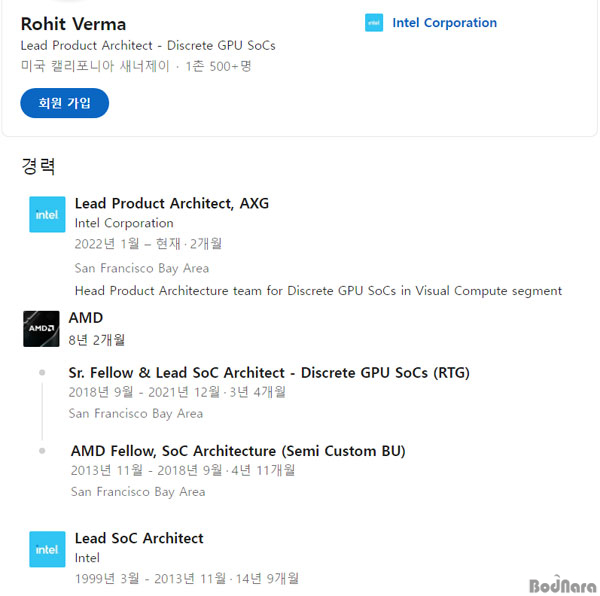Click the 경력 section heading

click(38, 166)
